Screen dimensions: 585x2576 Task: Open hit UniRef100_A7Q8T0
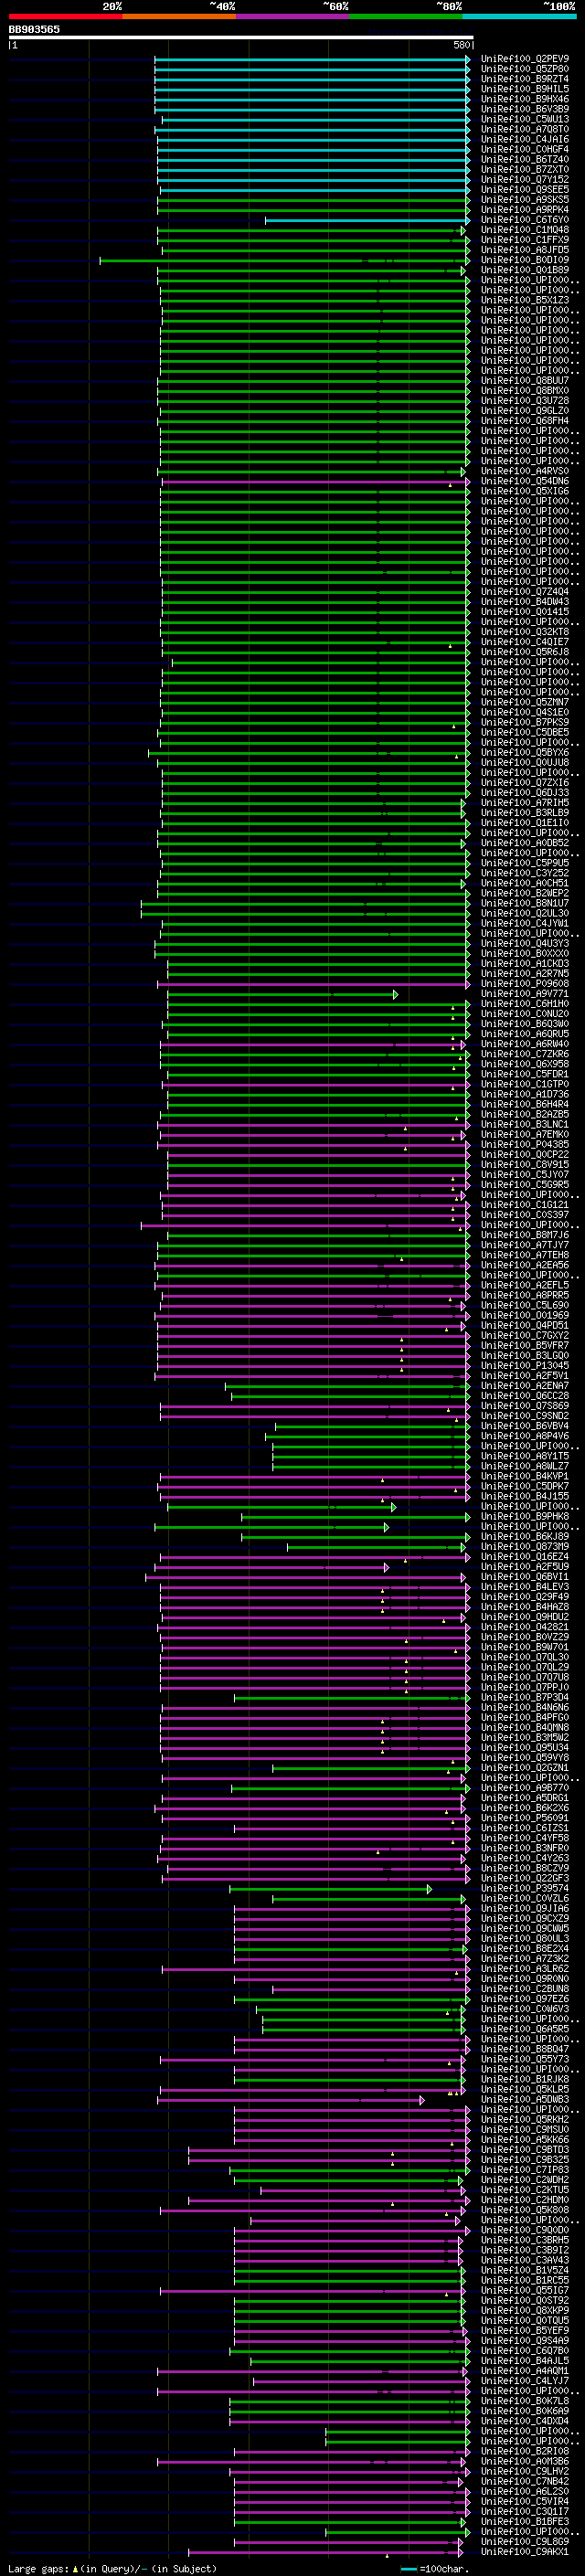click(x=525, y=129)
